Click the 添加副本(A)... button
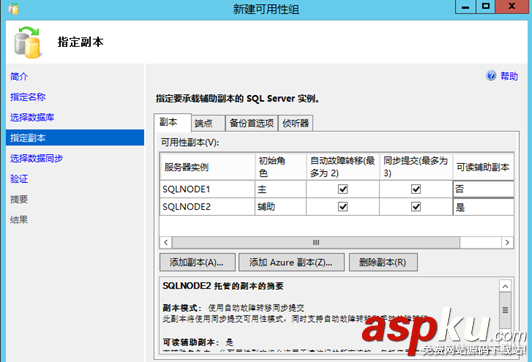 (197, 262)
